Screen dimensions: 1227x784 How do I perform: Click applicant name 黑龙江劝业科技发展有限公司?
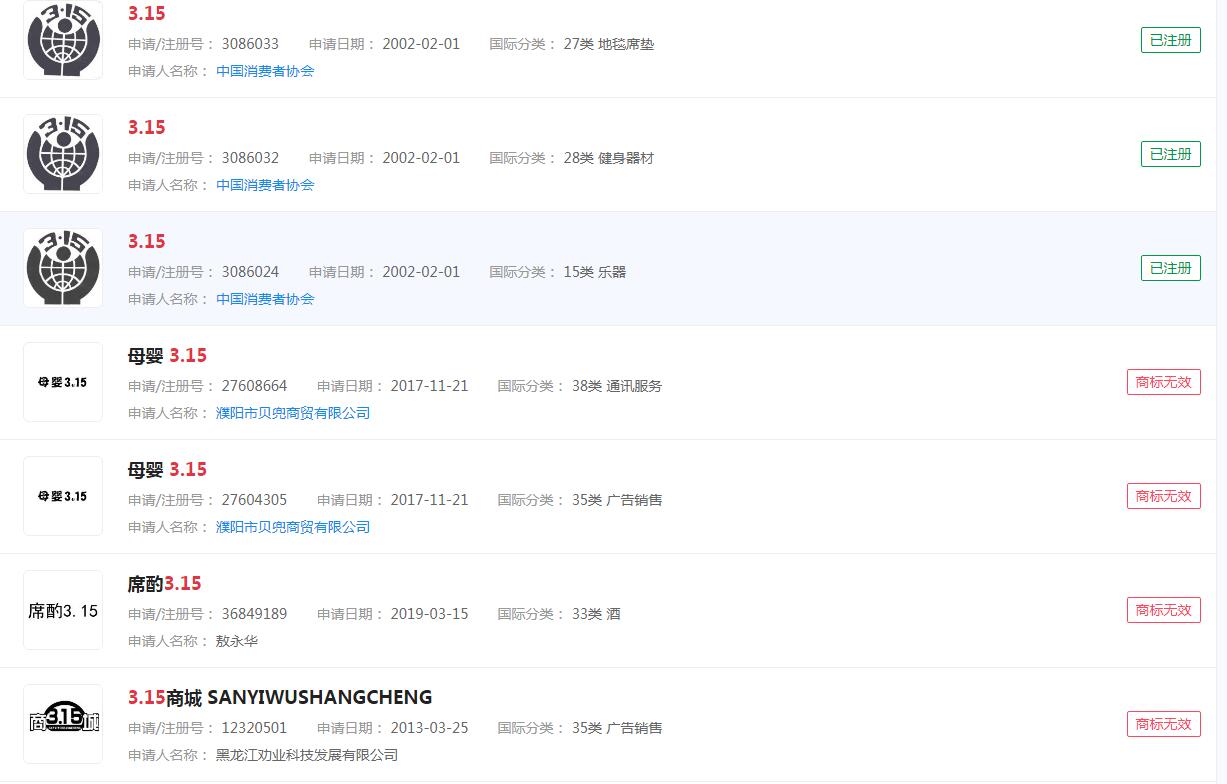tap(307, 755)
